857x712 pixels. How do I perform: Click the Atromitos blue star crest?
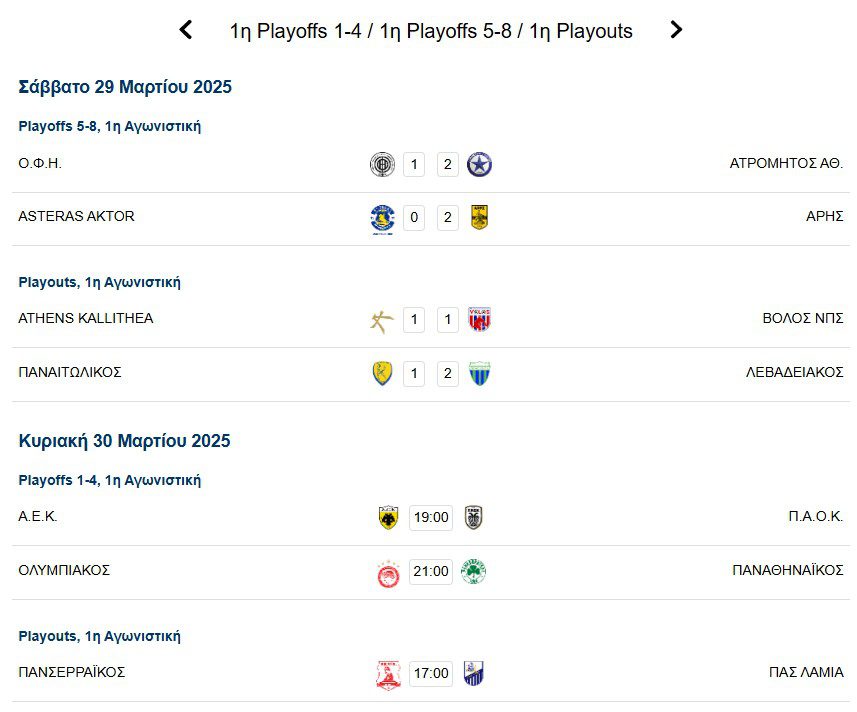[479, 164]
